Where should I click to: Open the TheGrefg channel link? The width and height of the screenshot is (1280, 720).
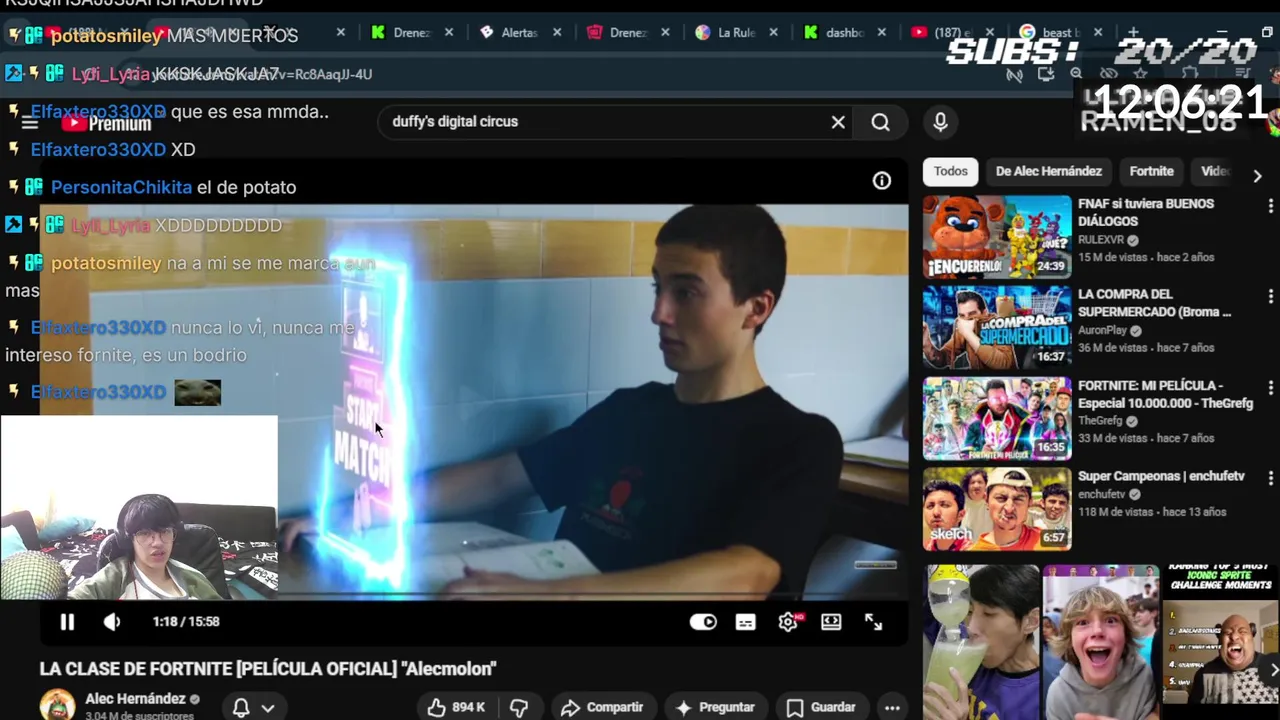click(1102, 421)
